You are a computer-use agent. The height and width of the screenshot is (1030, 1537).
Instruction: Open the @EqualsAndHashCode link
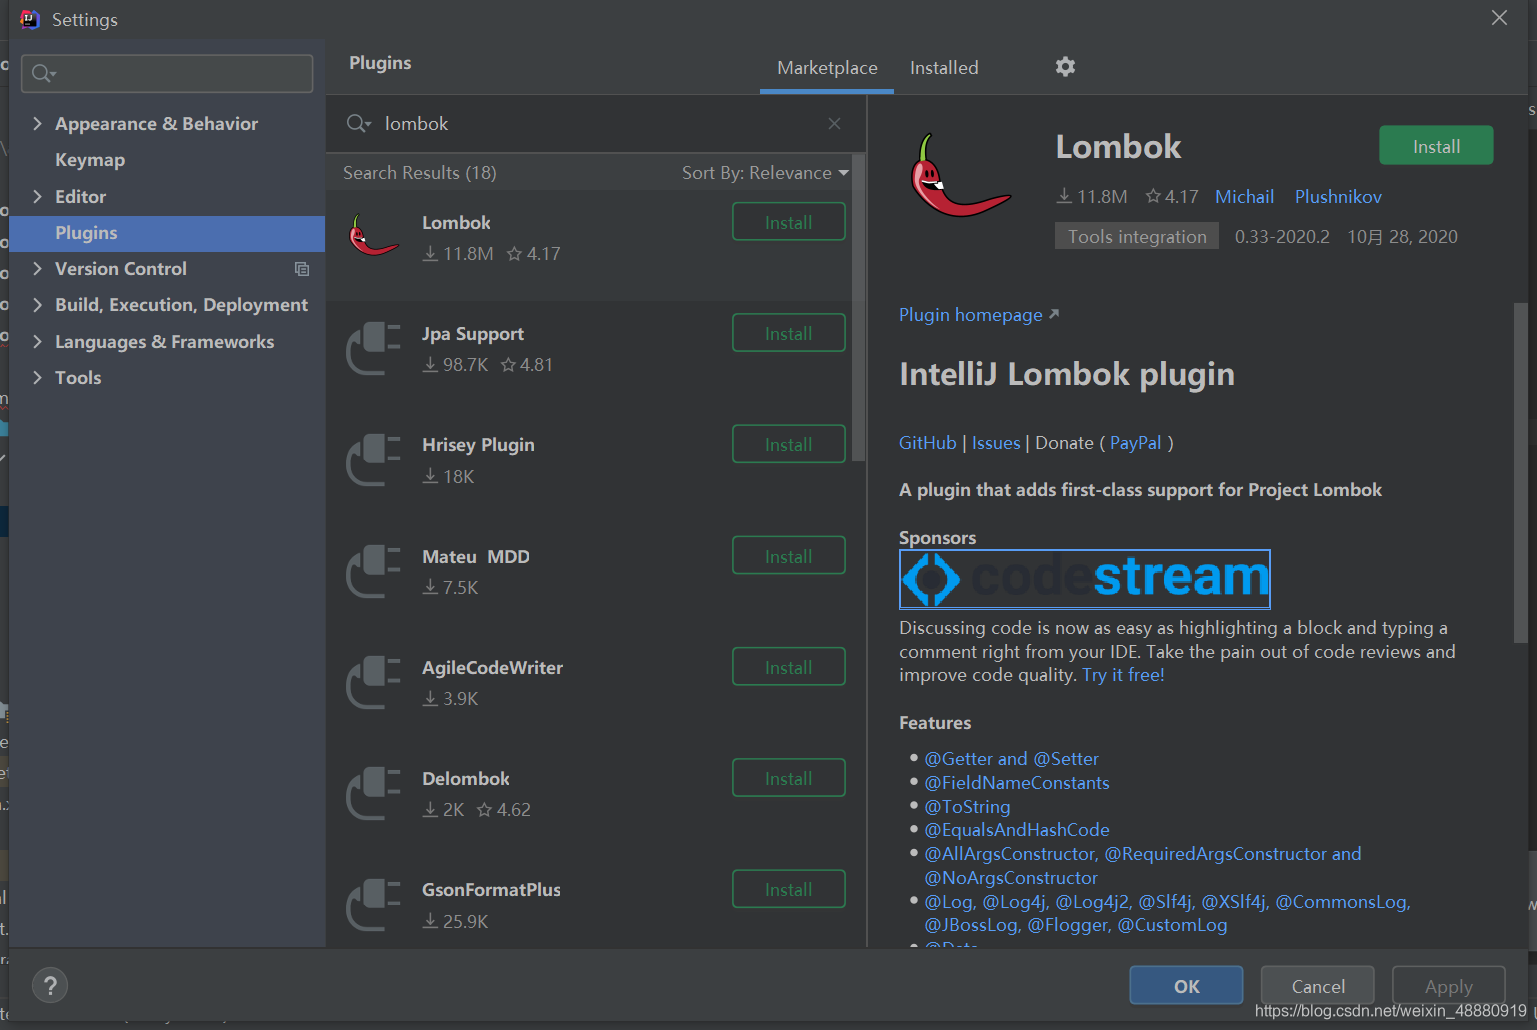tap(1017, 830)
